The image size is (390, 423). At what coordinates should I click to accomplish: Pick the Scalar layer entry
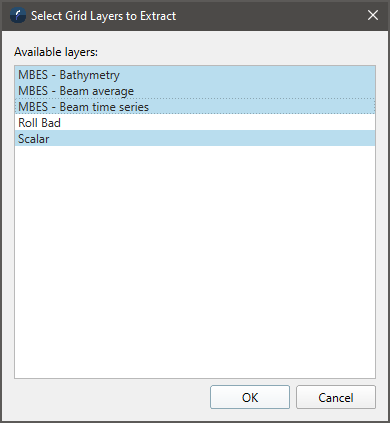195,139
